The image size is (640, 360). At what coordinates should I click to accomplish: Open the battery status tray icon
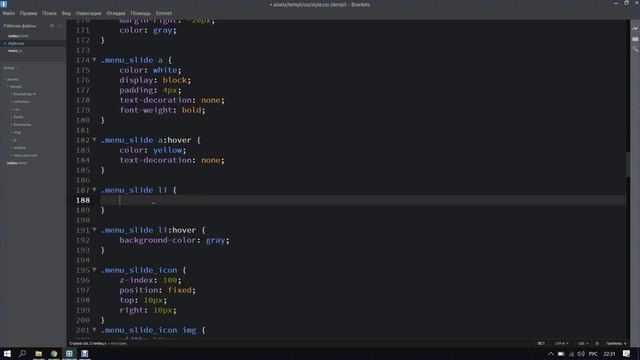(561, 354)
